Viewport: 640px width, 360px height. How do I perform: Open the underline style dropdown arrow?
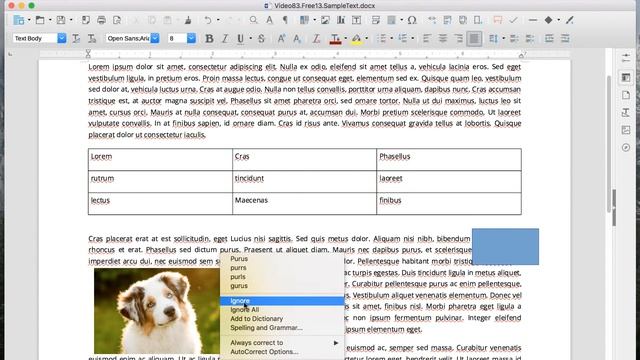click(250, 38)
